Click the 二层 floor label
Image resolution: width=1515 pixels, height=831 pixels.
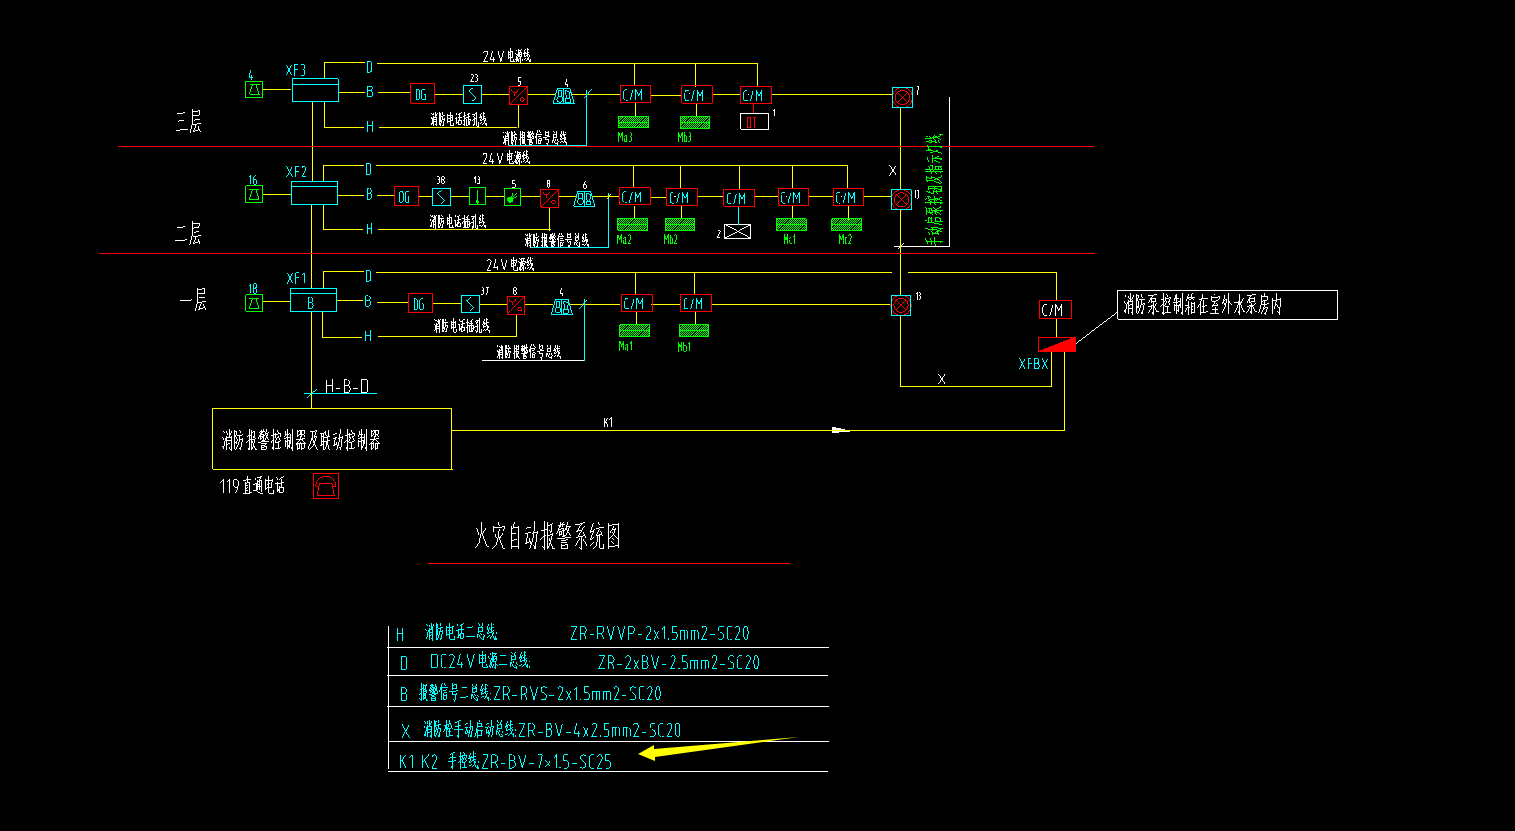[189, 234]
